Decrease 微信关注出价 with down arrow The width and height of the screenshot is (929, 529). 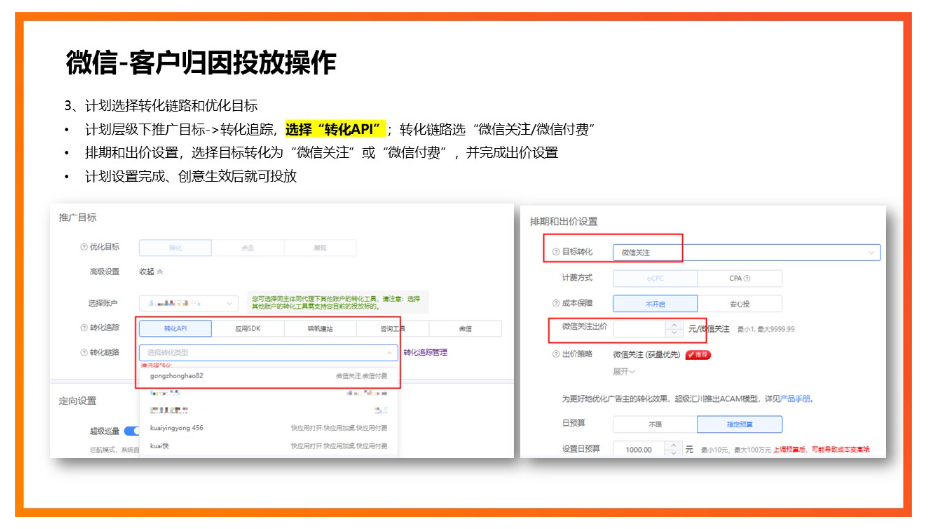[x=674, y=333]
